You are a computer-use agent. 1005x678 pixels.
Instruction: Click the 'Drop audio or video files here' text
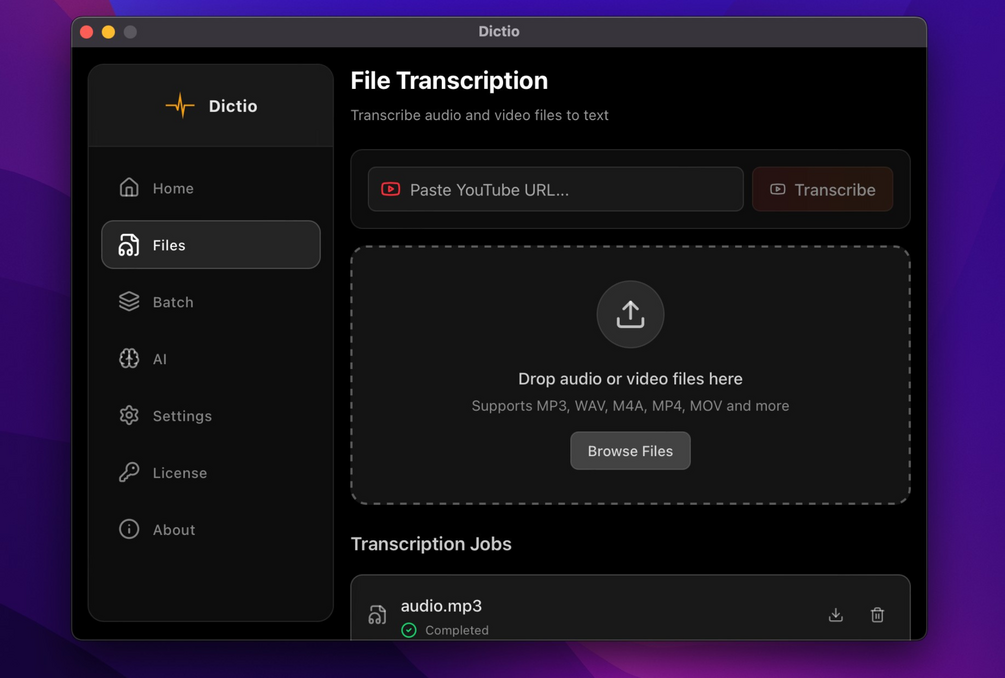(630, 379)
